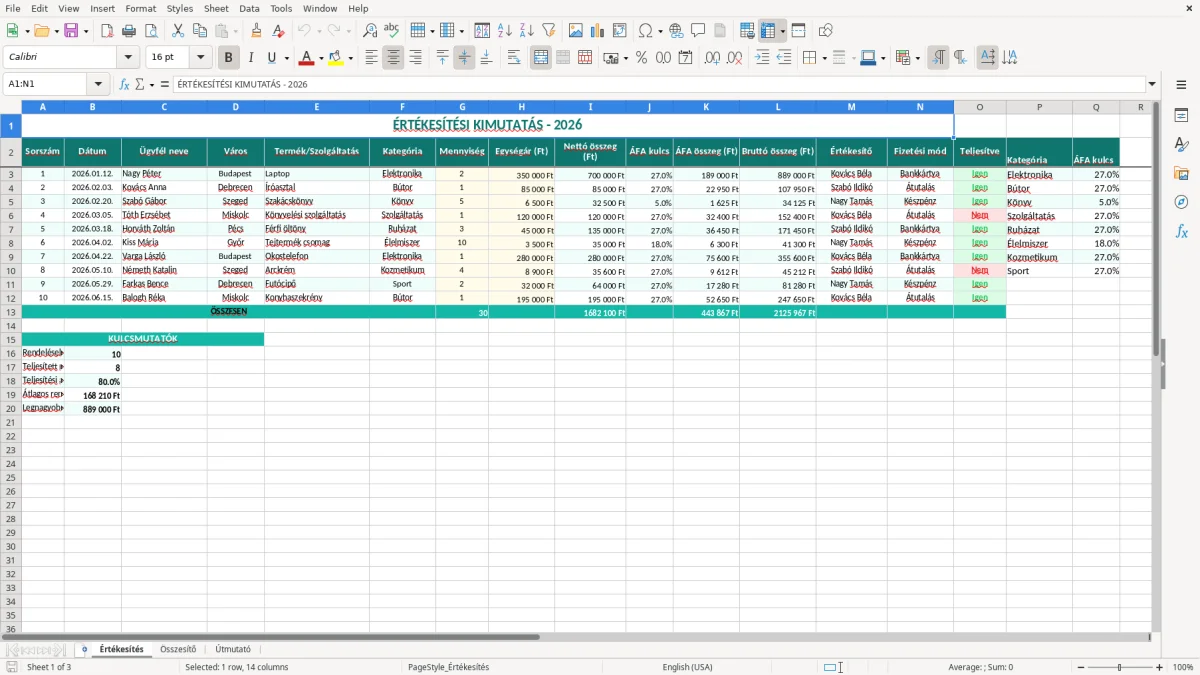Click the Insert Image icon
The image size is (1200, 675).
click(576, 31)
